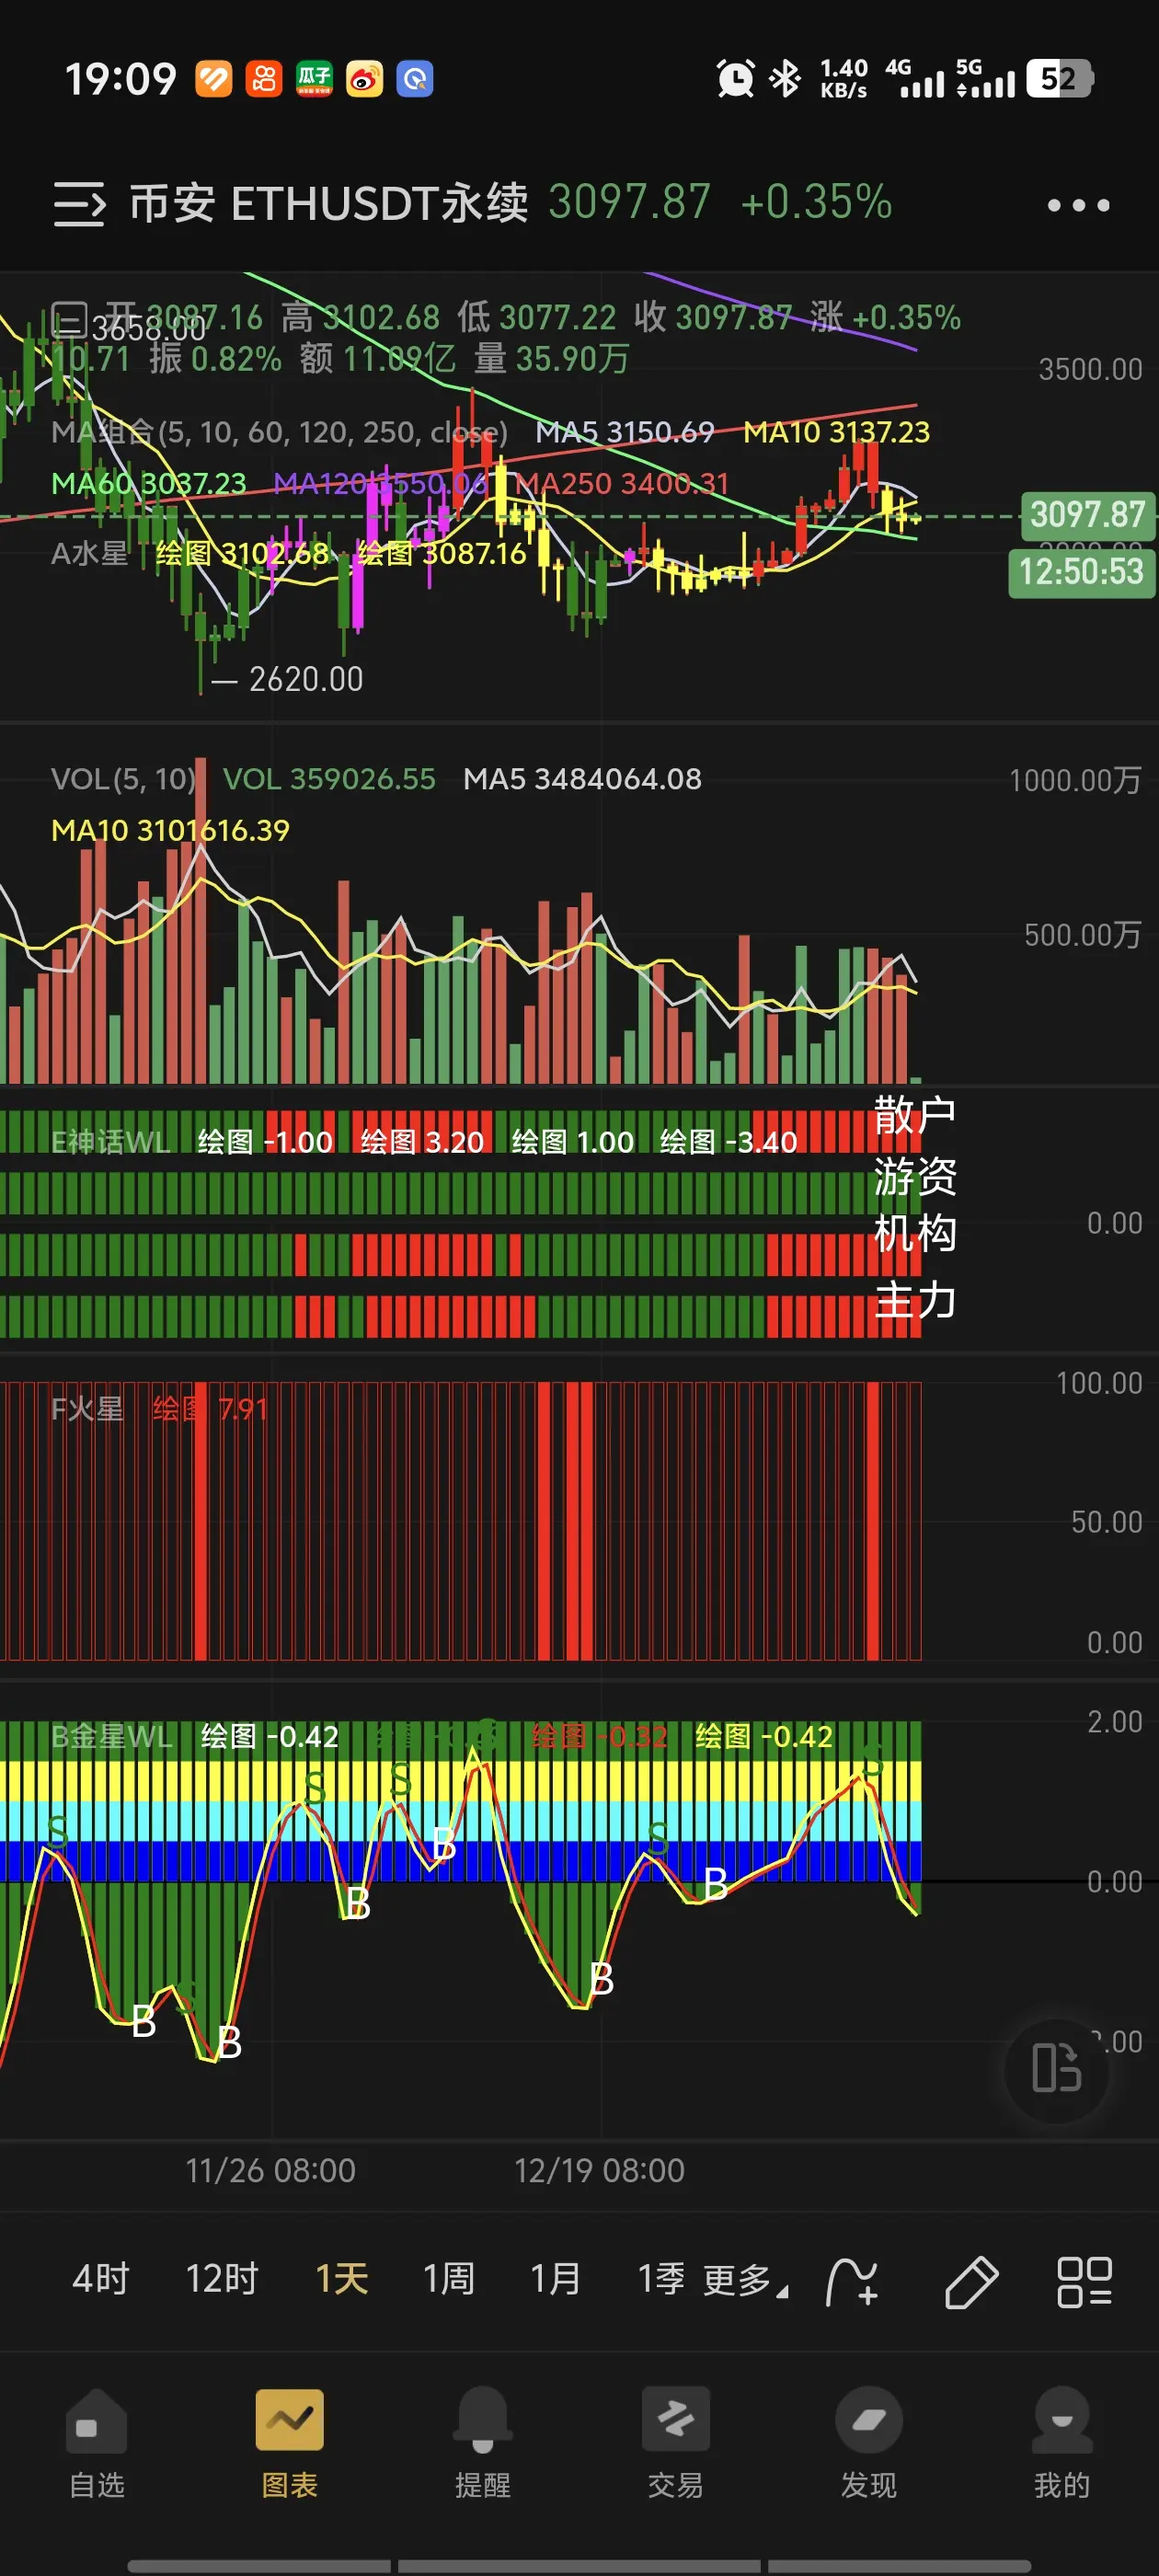This screenshot has width=1159, height=2576.
Task: Tap the MA10 3137.23 legend
Action: pos(836,433)
